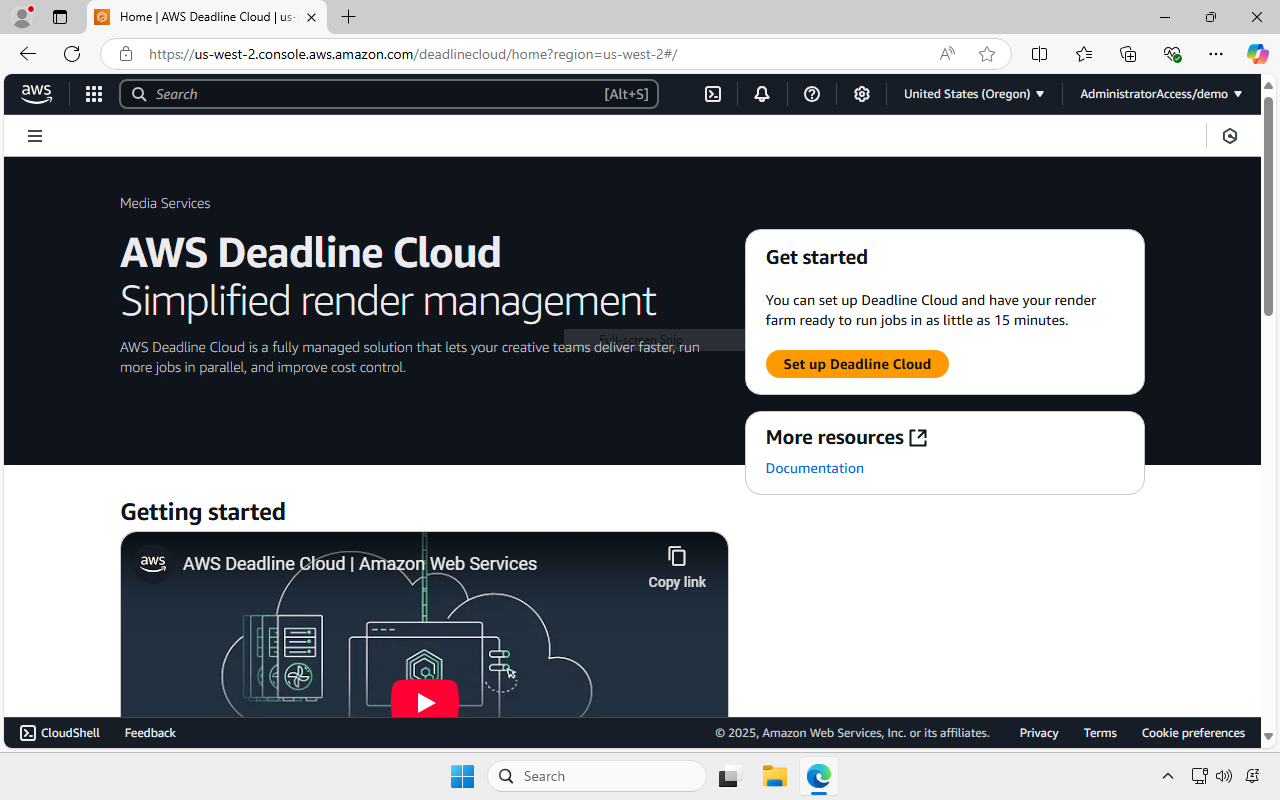Open the AWS services grid menu
Screen dimensions: 1280x800
[x=93, y=93]
